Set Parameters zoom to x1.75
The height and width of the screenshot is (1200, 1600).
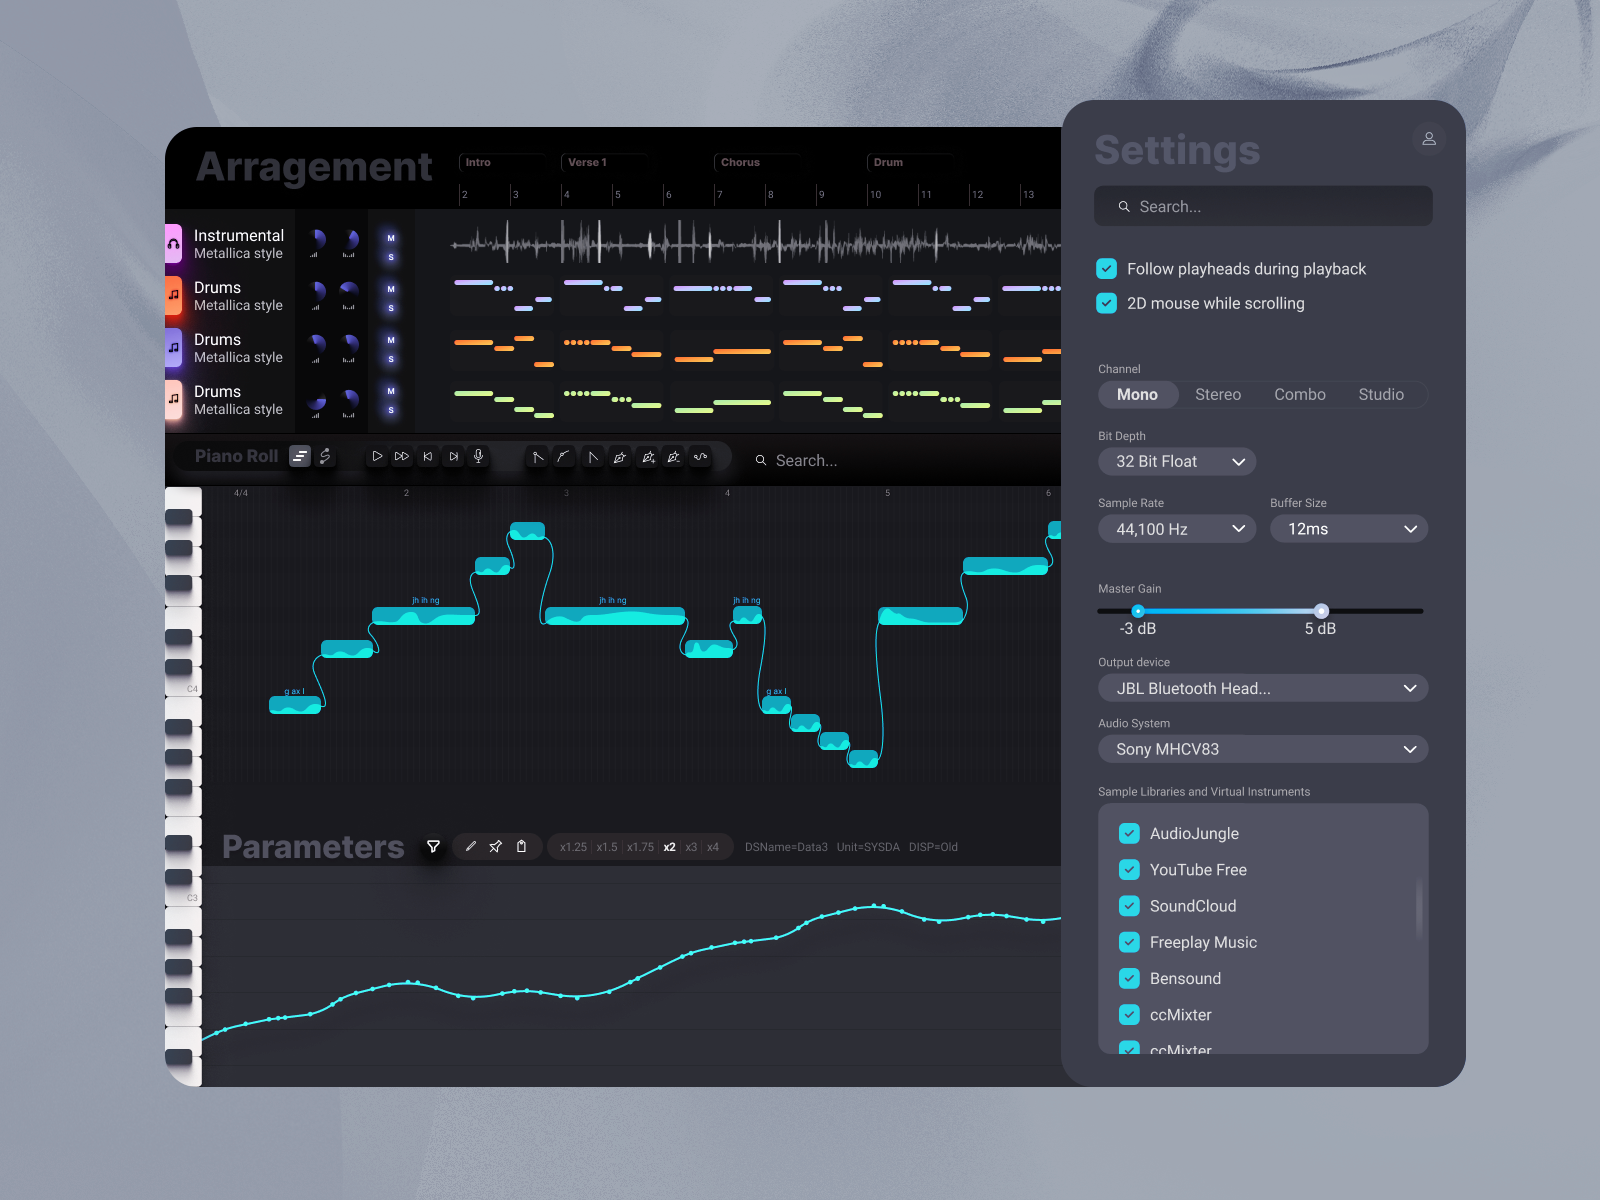click(640, 847)
